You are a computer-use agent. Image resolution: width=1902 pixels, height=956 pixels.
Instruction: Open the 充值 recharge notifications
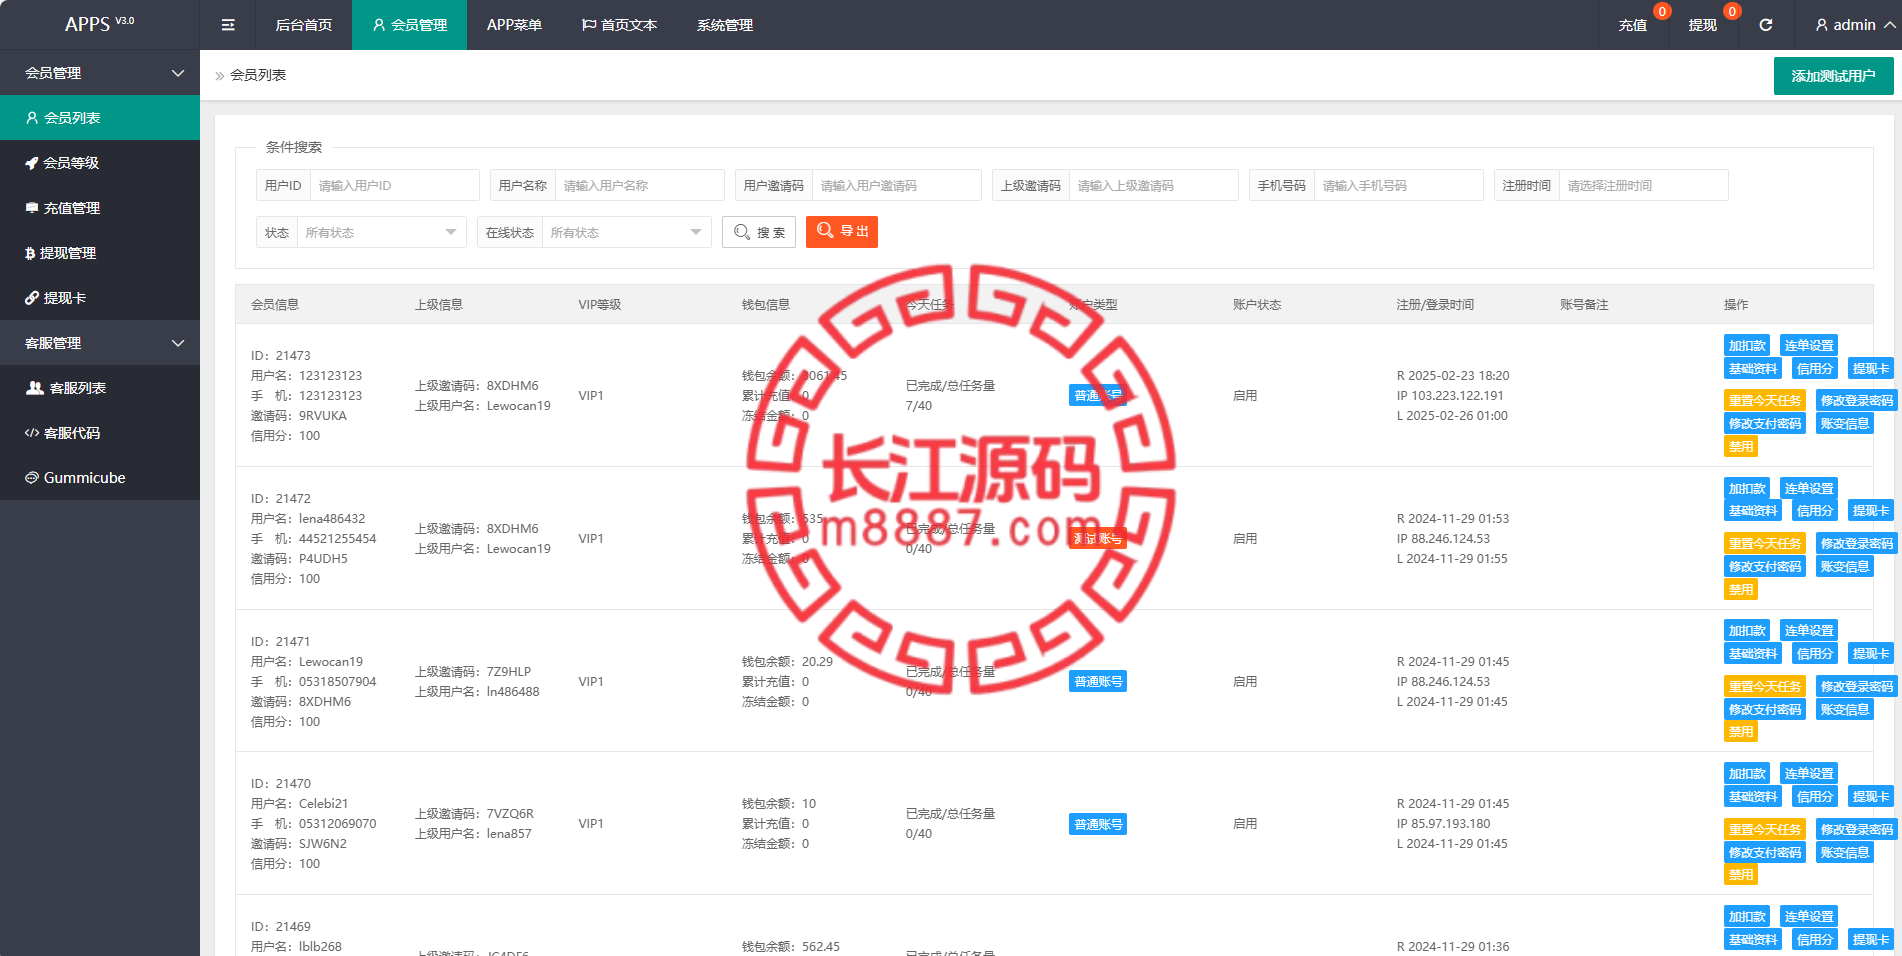tap(1633, 25)
